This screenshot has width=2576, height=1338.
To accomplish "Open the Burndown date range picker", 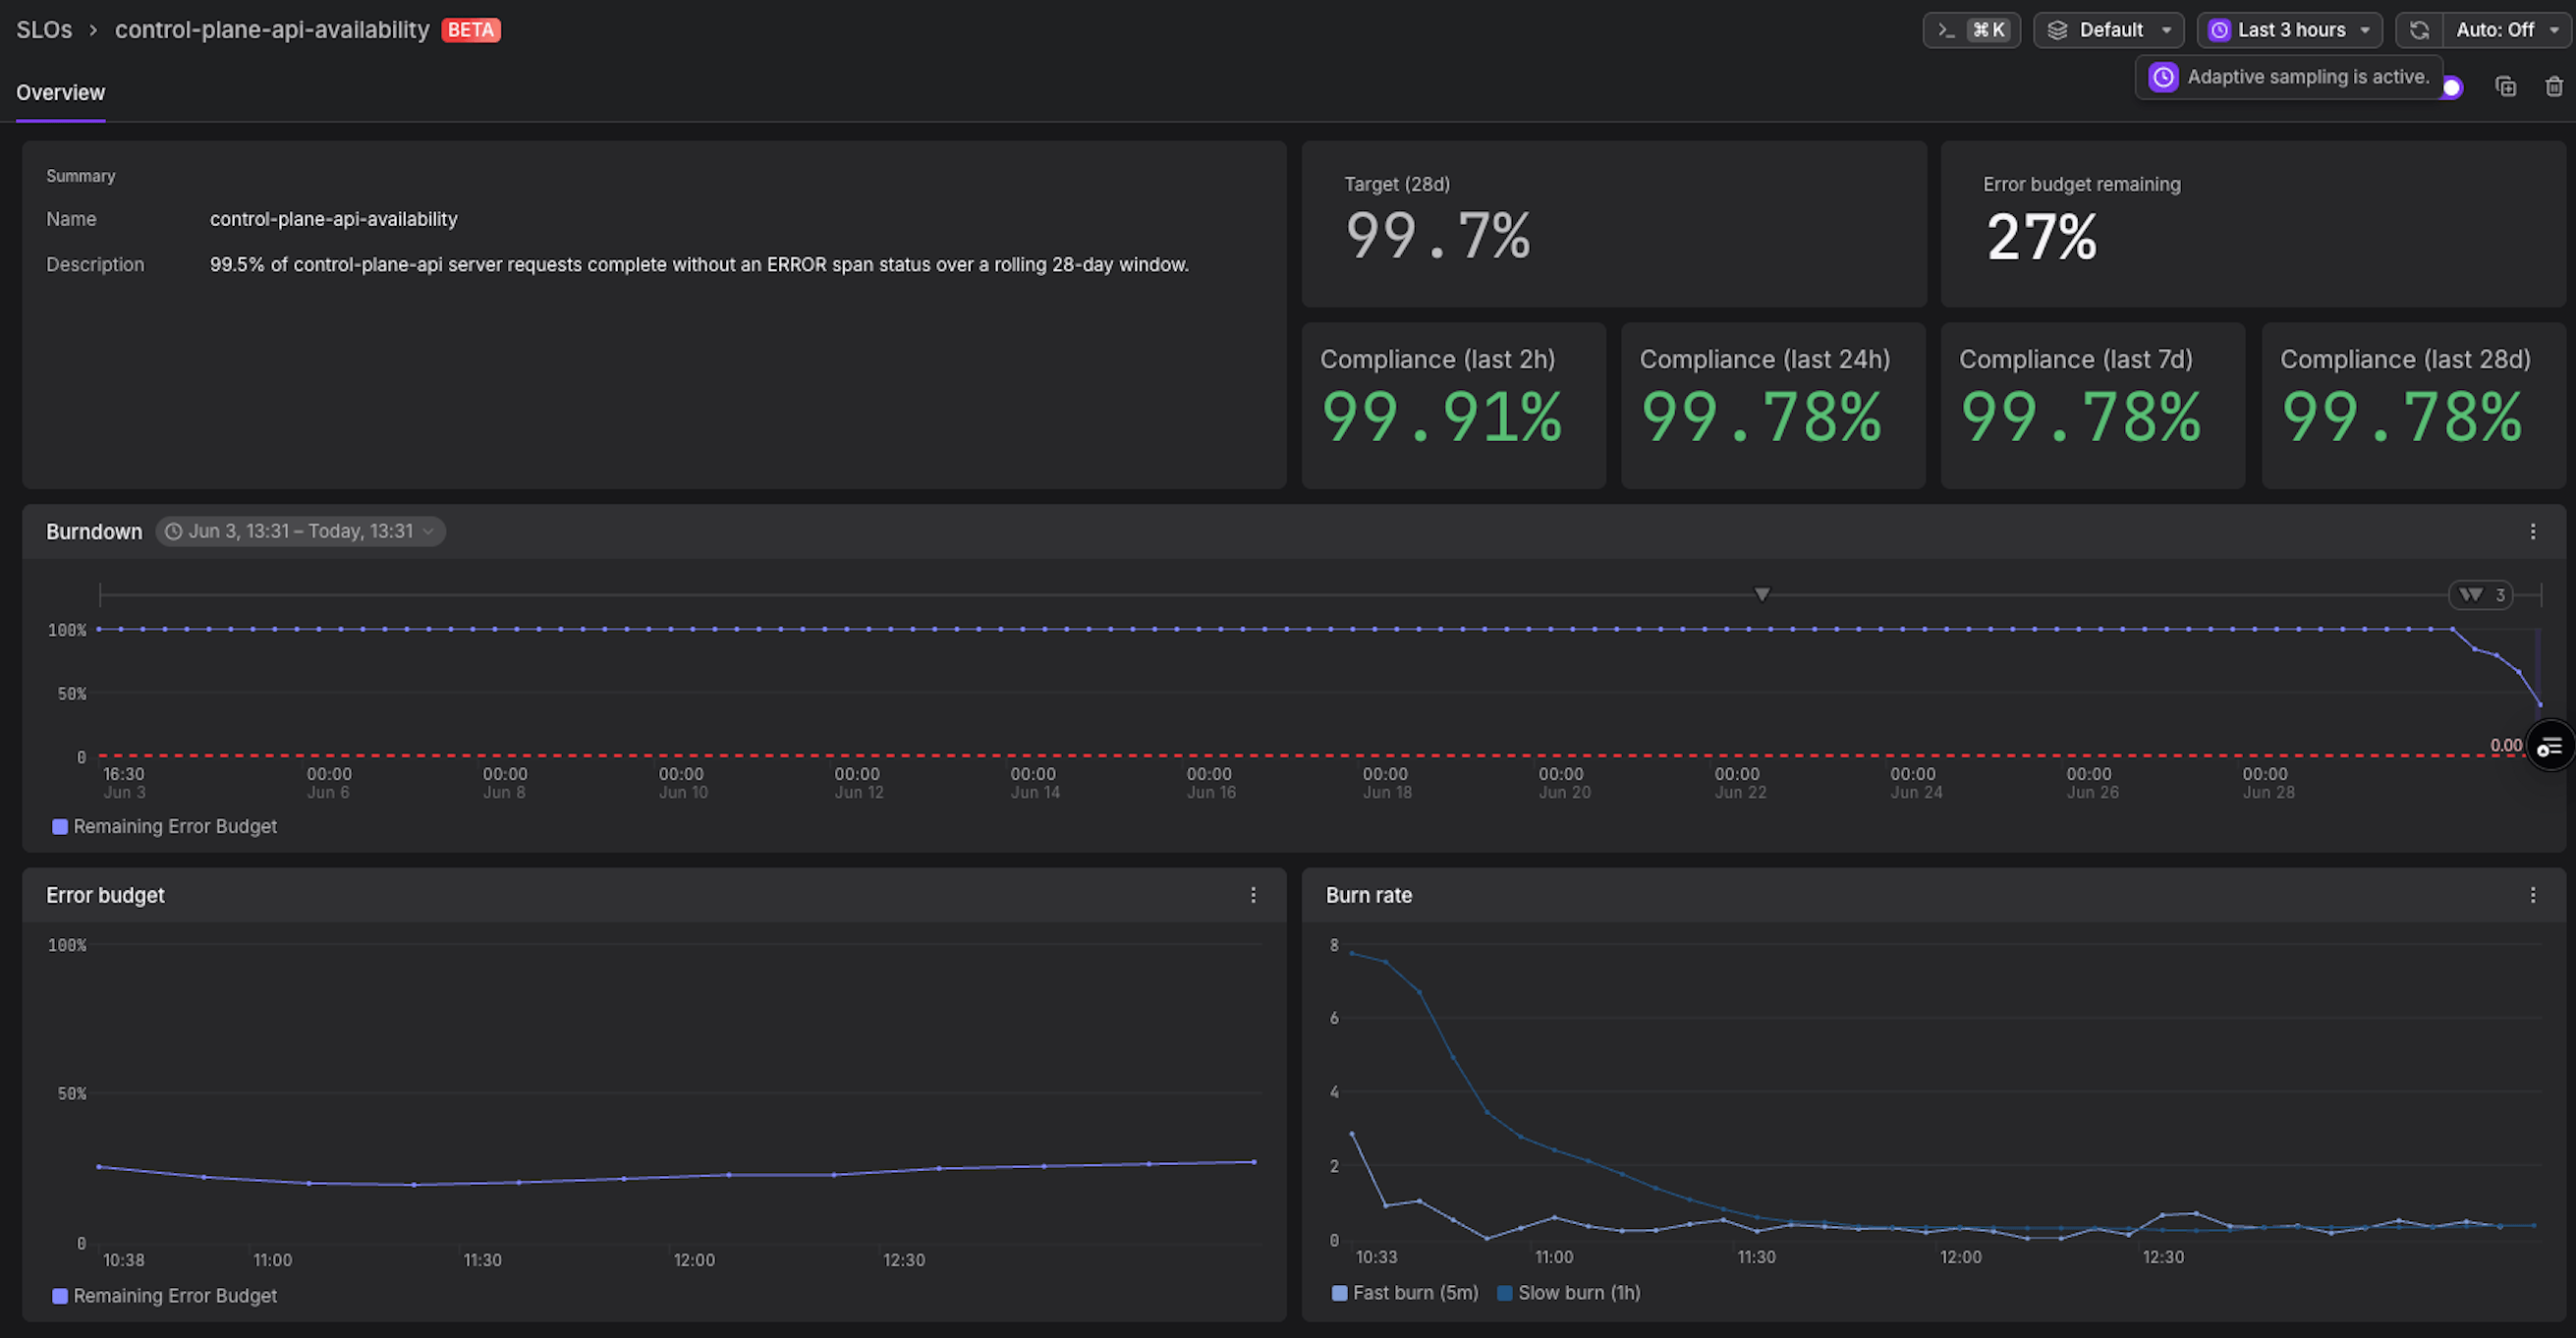I will pyautogui.click(x=300, y=532).
